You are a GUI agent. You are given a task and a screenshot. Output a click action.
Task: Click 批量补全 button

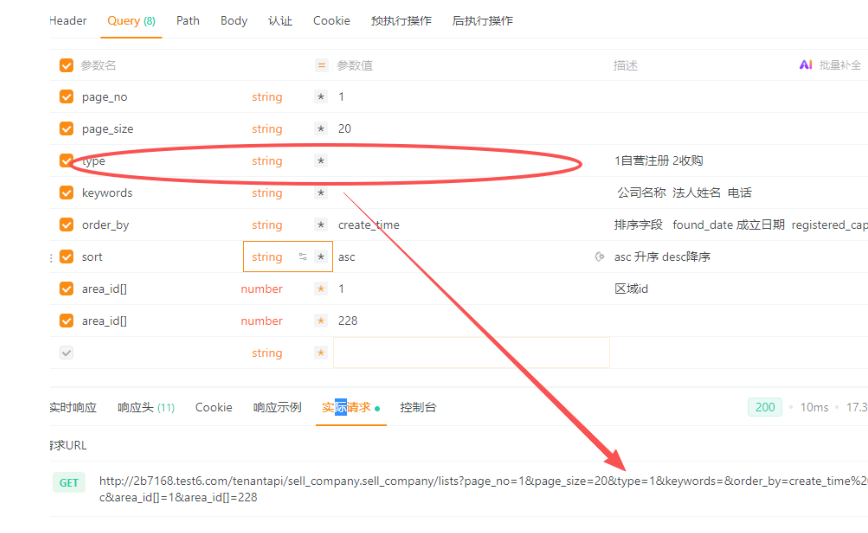click(x=840, y=65)
